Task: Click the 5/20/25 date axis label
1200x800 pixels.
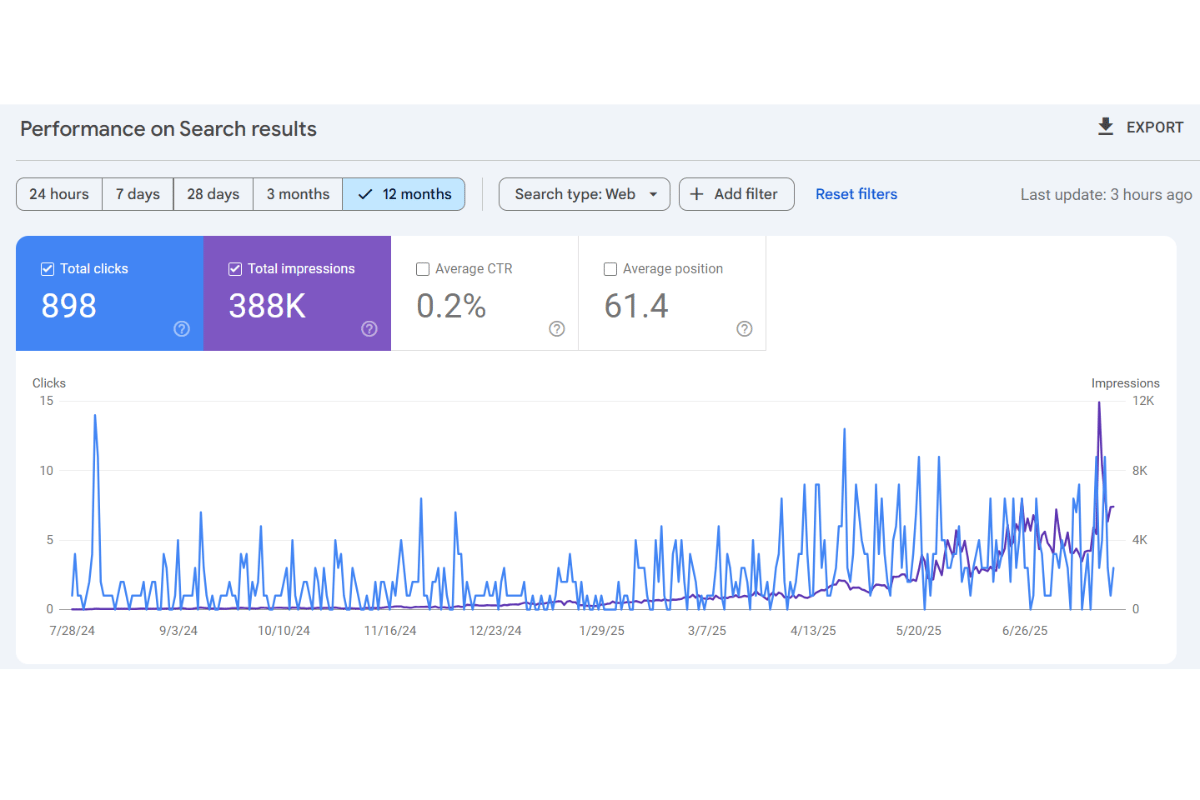Action: (919, 631)
